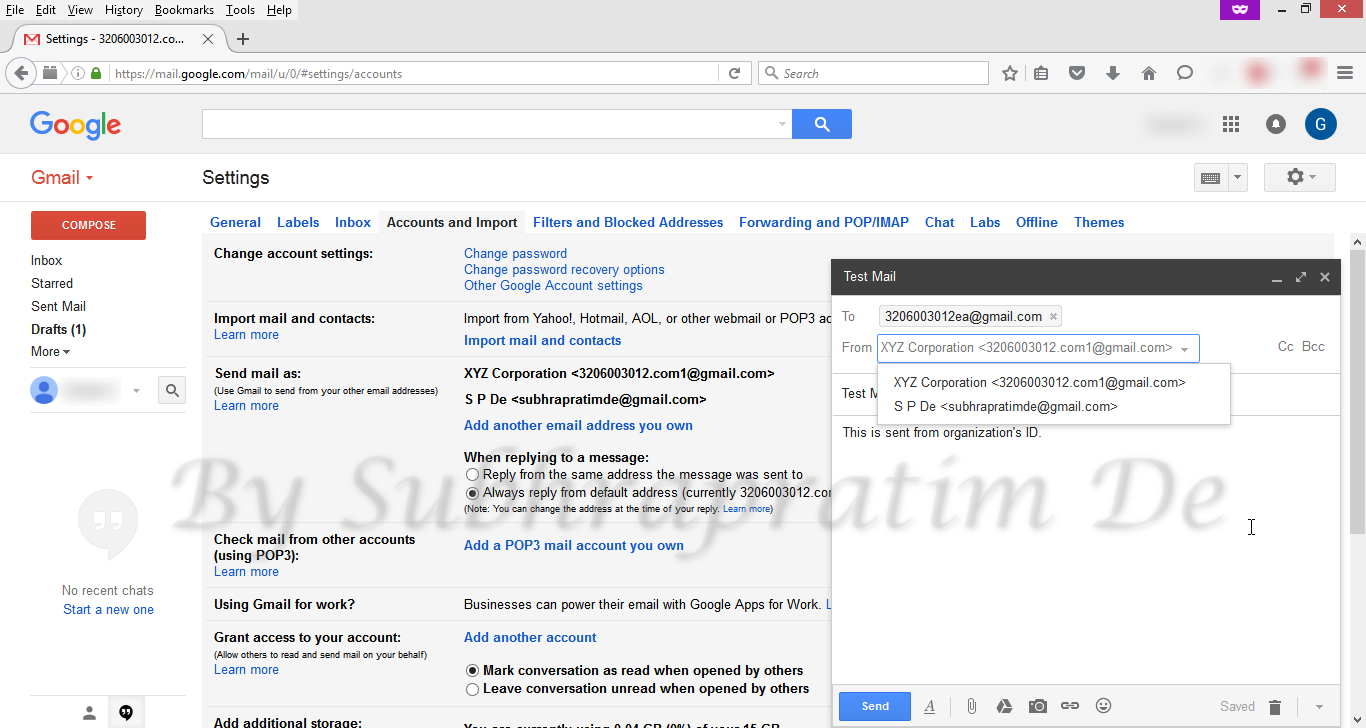
Task: Click the blue Google search magnifier button
Action: pos(822,124)
